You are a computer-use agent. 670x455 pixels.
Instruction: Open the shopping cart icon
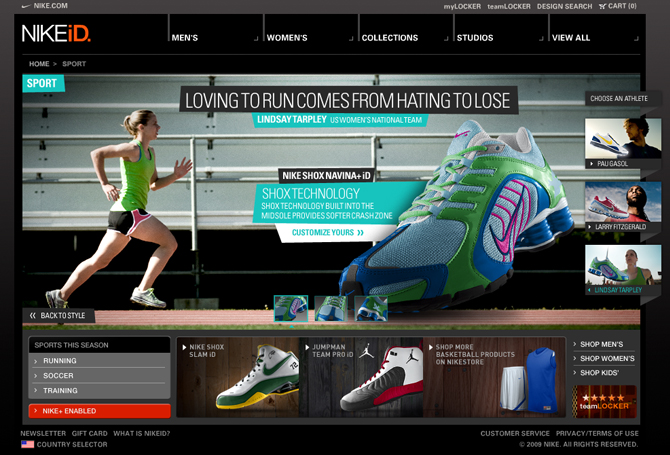pyautogui.click(x=602, y=6)
